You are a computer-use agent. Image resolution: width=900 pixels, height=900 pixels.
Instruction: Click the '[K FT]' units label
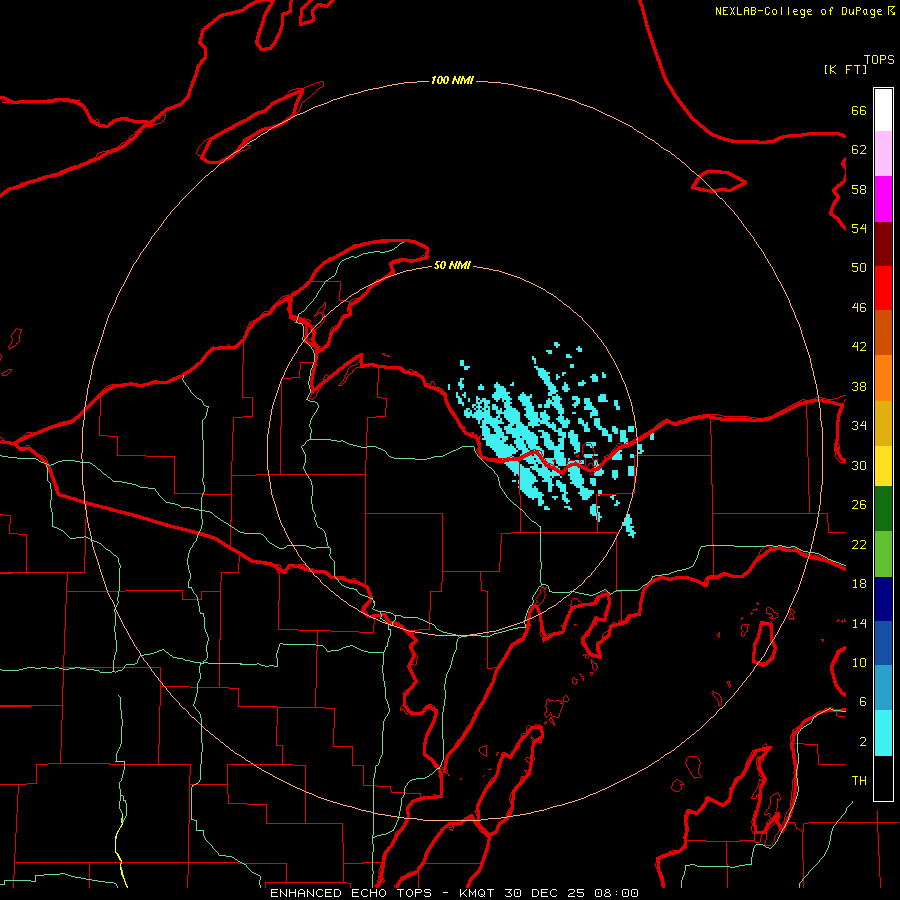point(845,69)
